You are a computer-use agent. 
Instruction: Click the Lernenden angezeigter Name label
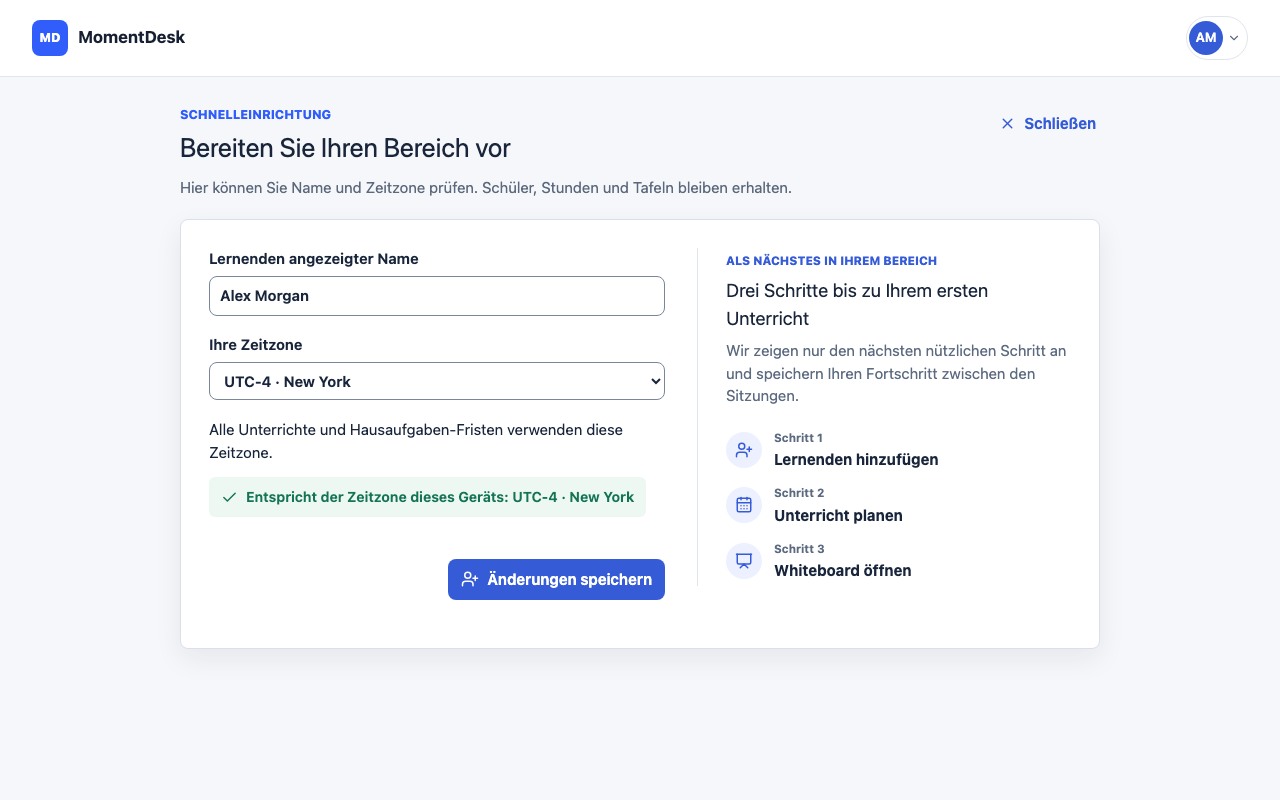tap(314, 259)
